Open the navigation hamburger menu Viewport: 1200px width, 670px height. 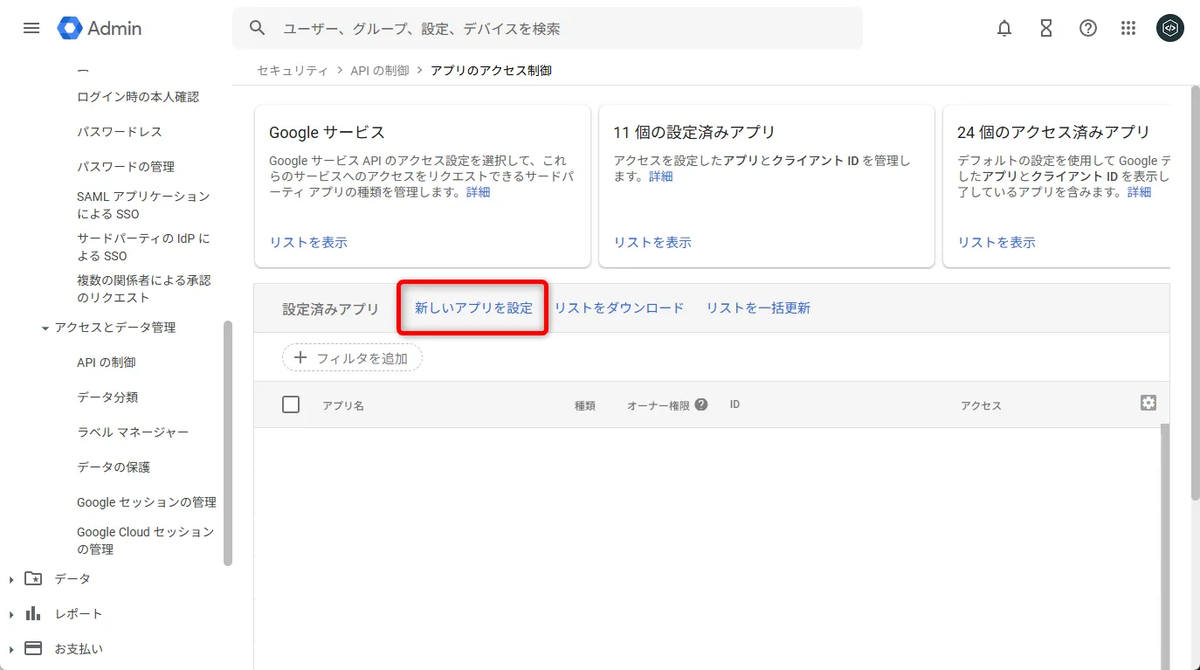tap(31, 27)
